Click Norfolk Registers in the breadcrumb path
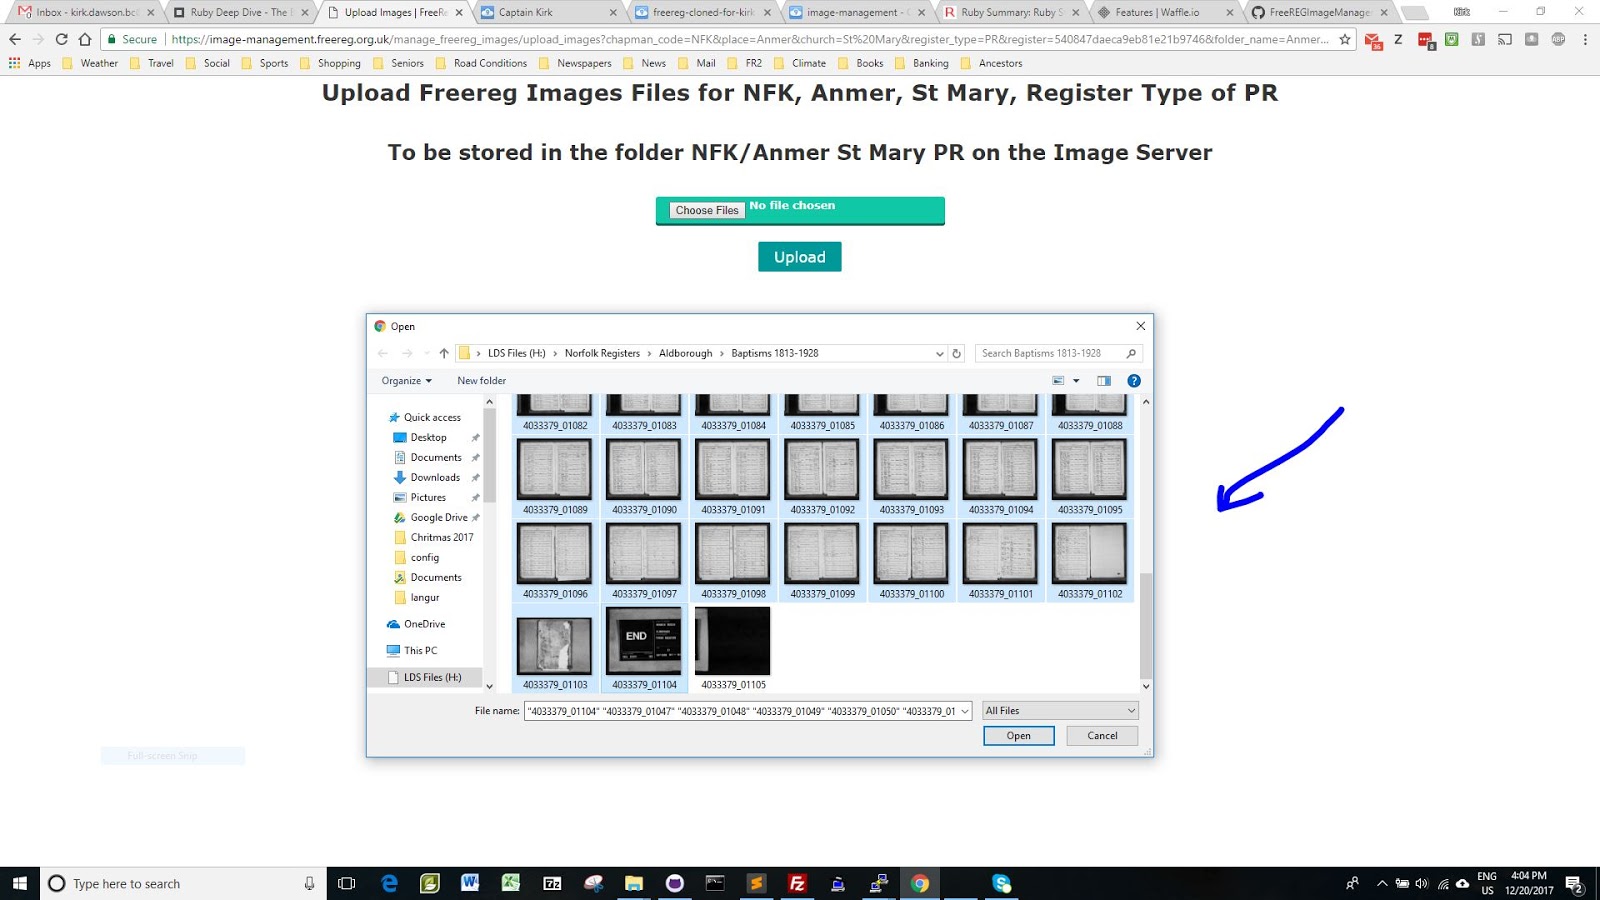The width and height of the screenshot is (1600, 900). [x=602, y=353]
